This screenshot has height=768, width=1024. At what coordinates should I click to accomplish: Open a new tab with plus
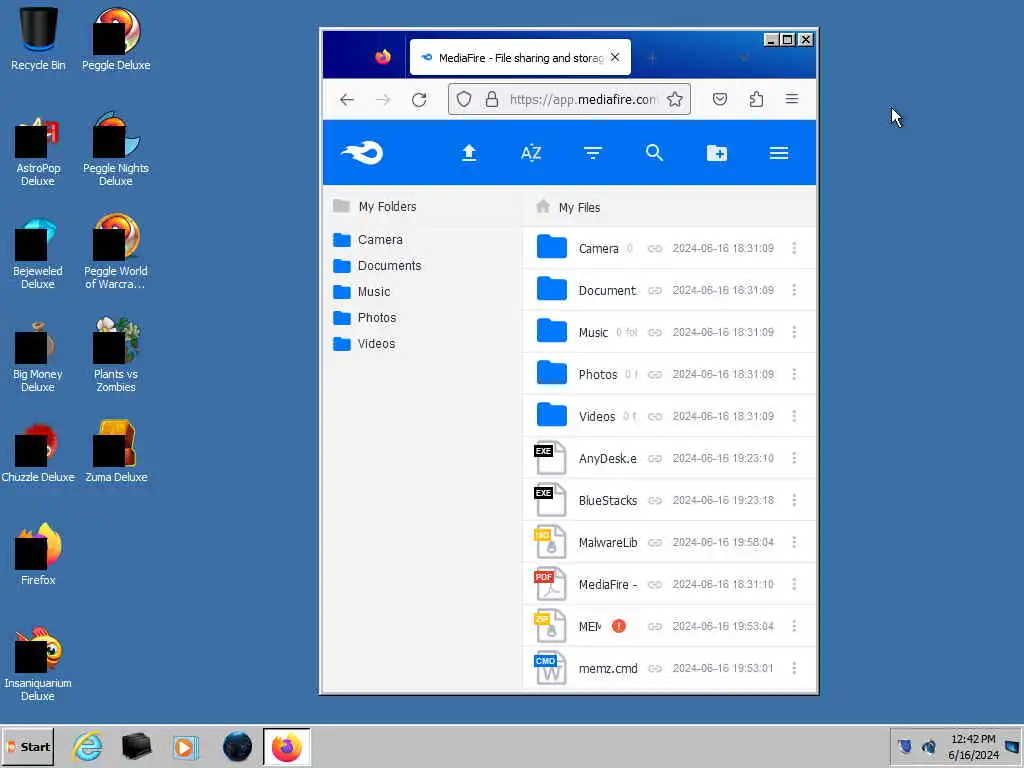click(x=652, y=58)
